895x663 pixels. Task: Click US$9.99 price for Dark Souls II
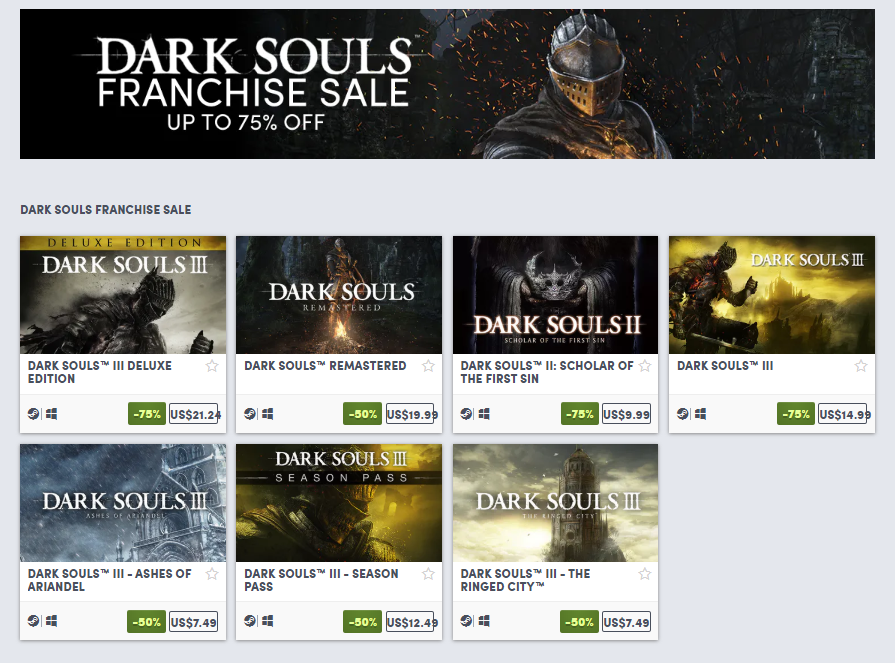(x=627, y=414)
